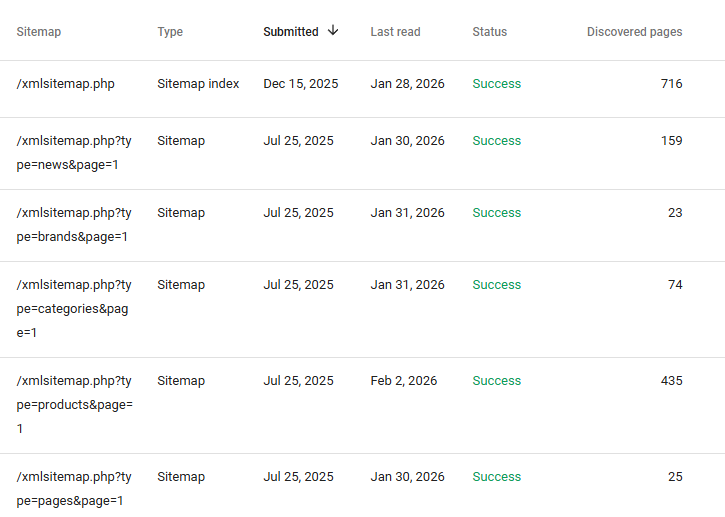Open the type=news sitemap entry
Screen dimensions: 725x517
pos(74,153)
